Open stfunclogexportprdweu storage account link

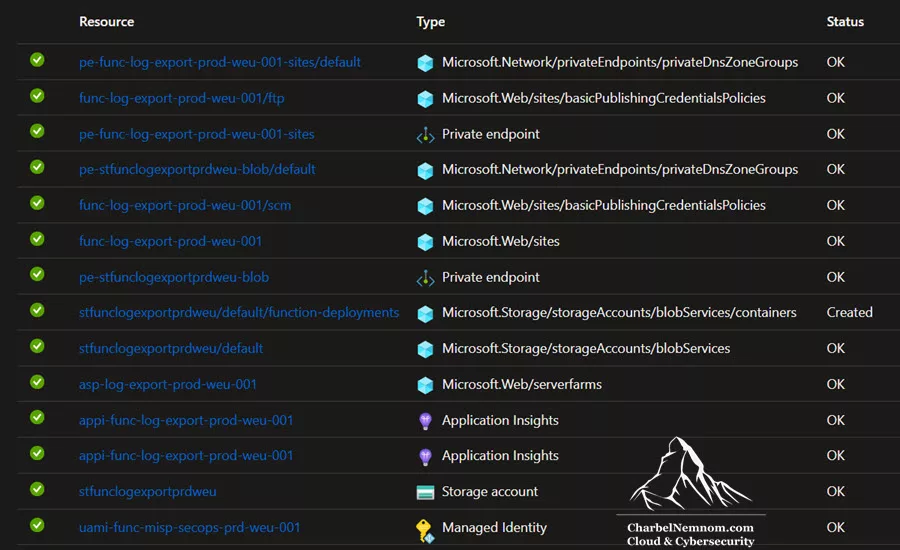148,491
